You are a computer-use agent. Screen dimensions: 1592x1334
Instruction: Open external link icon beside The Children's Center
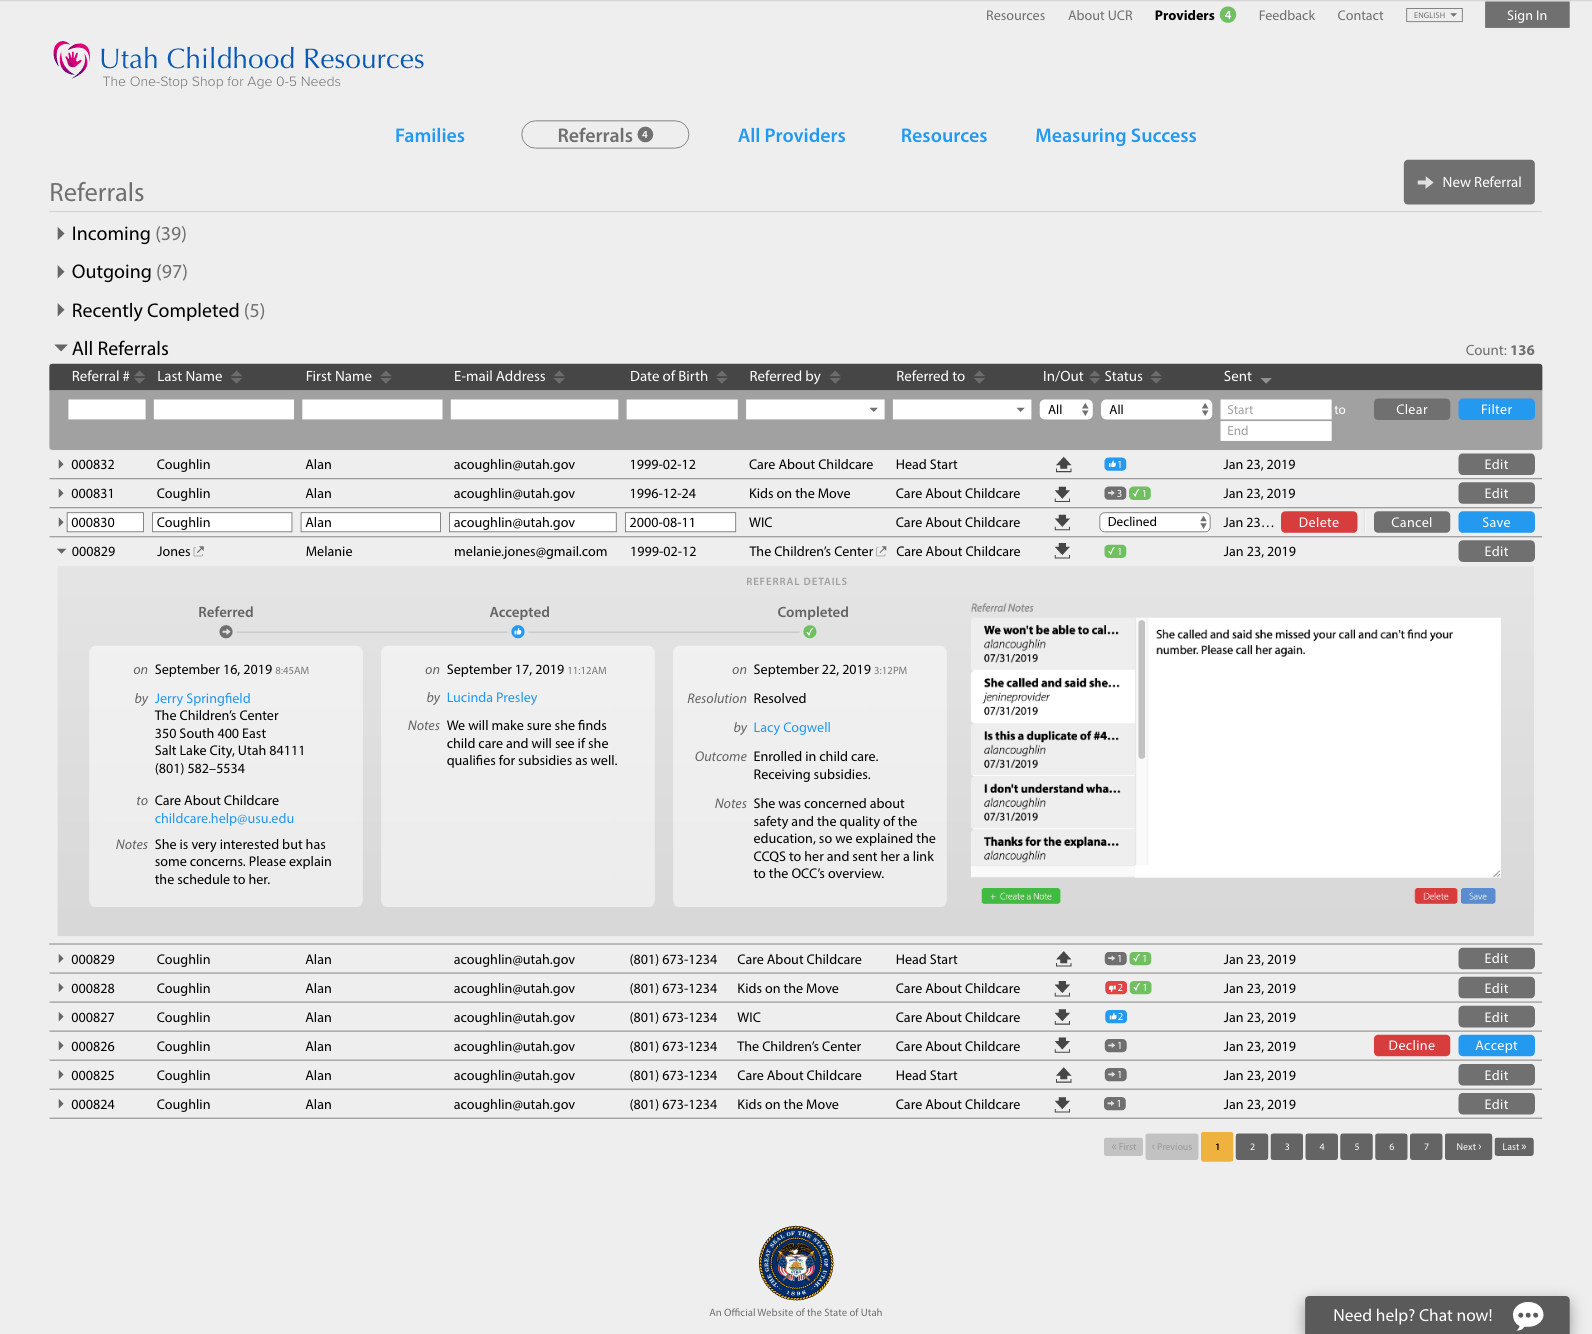(x=881, y=551)
